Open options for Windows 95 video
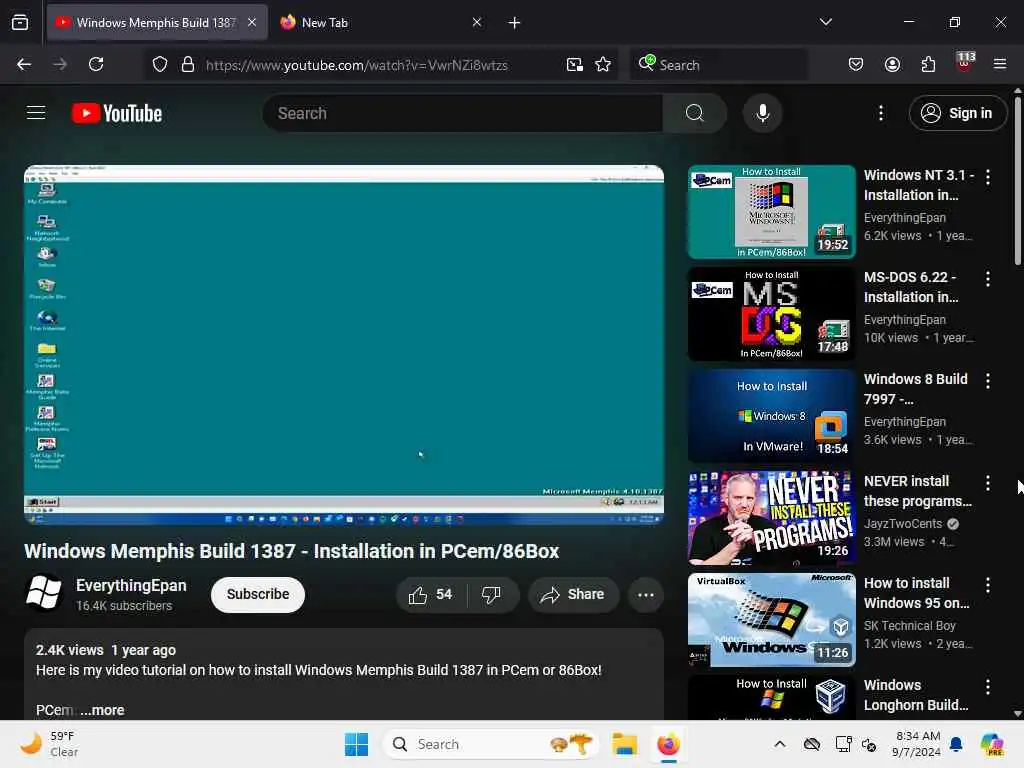This screenshot has height=768, width=1024. click(x=987, y=584)
